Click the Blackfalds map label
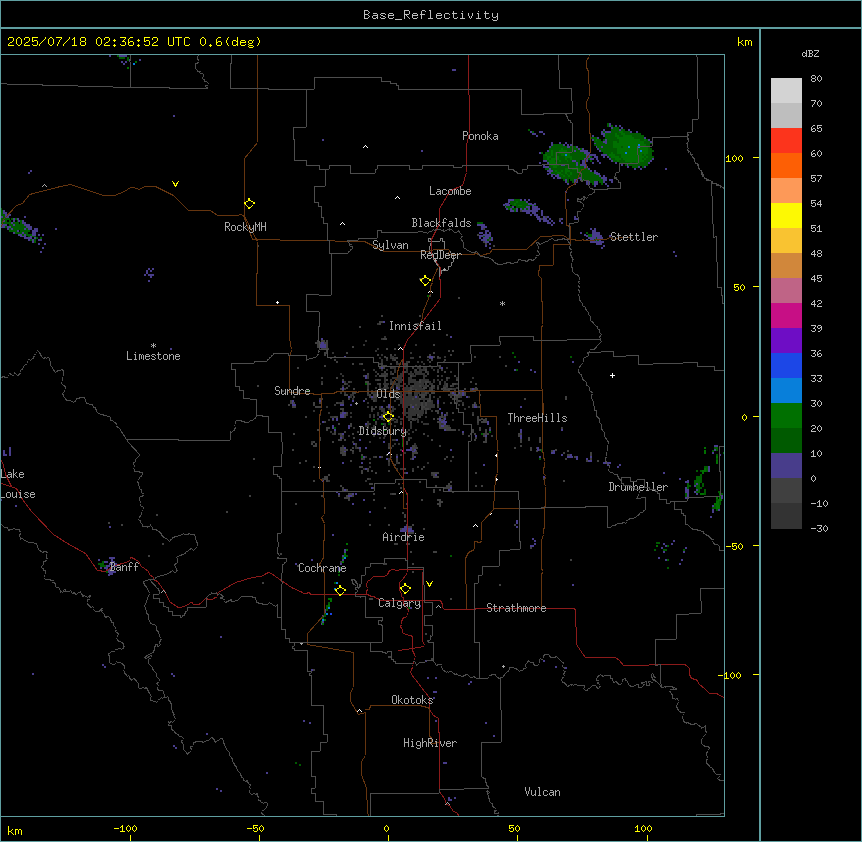Image resolution: width=862 pixels, height=842 pixels. coord(441,223)
